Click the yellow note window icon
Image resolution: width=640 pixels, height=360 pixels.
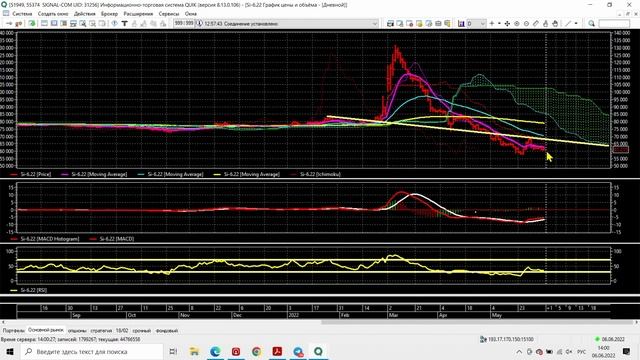(419, 23)
